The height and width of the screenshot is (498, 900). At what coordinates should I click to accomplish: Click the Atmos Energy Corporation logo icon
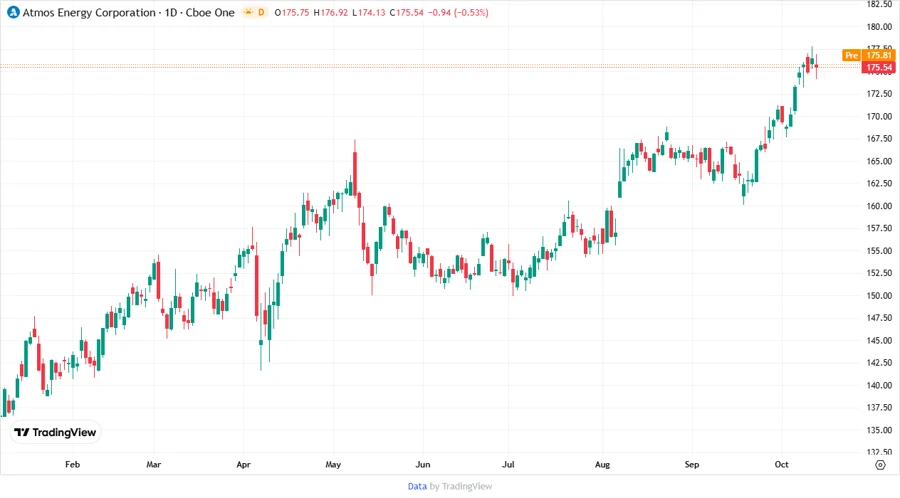[x=13, y=12]
